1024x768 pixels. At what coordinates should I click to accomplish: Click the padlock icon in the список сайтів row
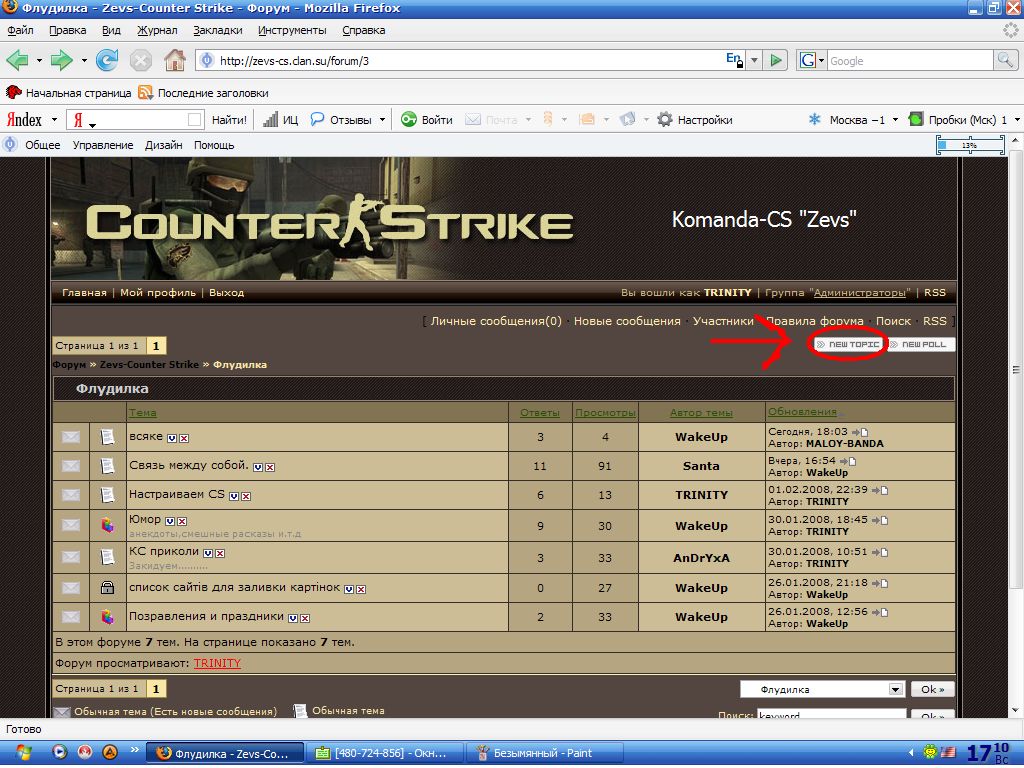pos(107,588)
